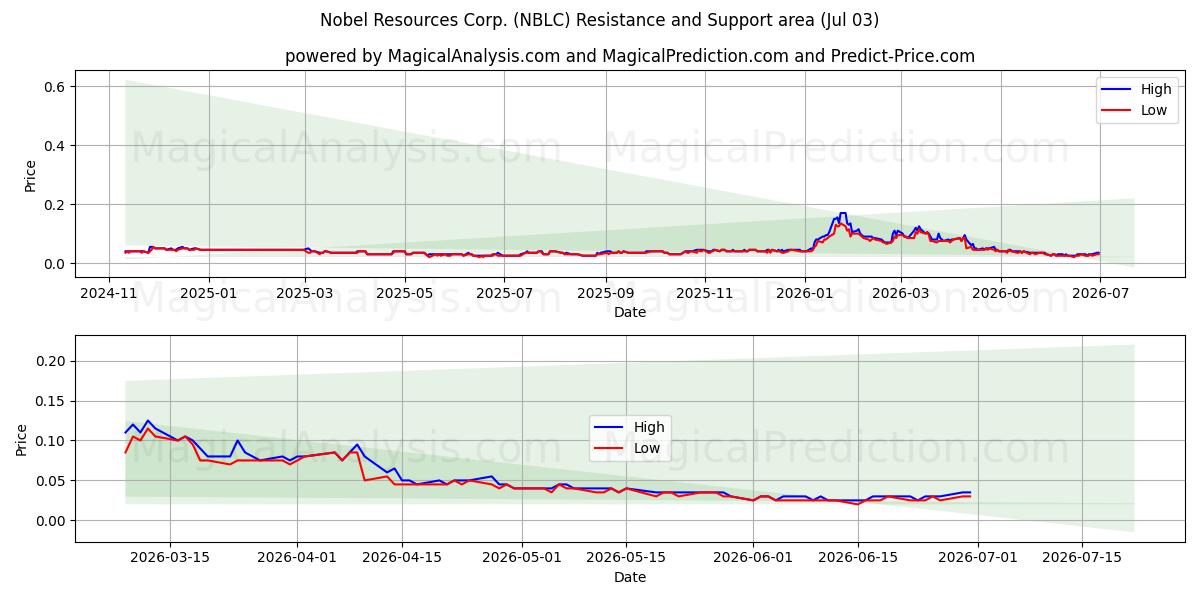
Task: Click the bottom chart 'Price' axis label
Action: point(22,438)
